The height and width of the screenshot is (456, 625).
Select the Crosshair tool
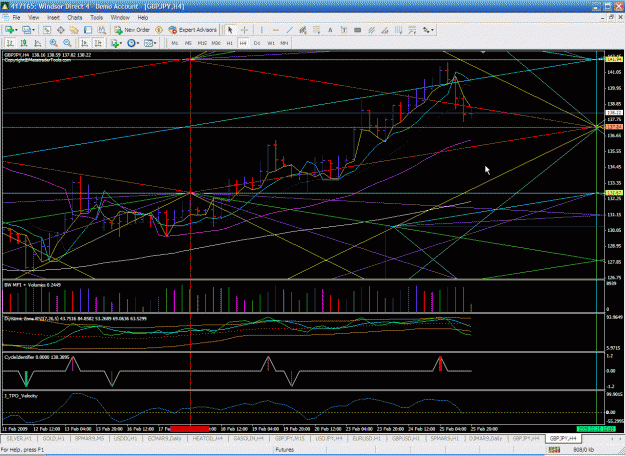pyautogui.click(x=244, y=30)
